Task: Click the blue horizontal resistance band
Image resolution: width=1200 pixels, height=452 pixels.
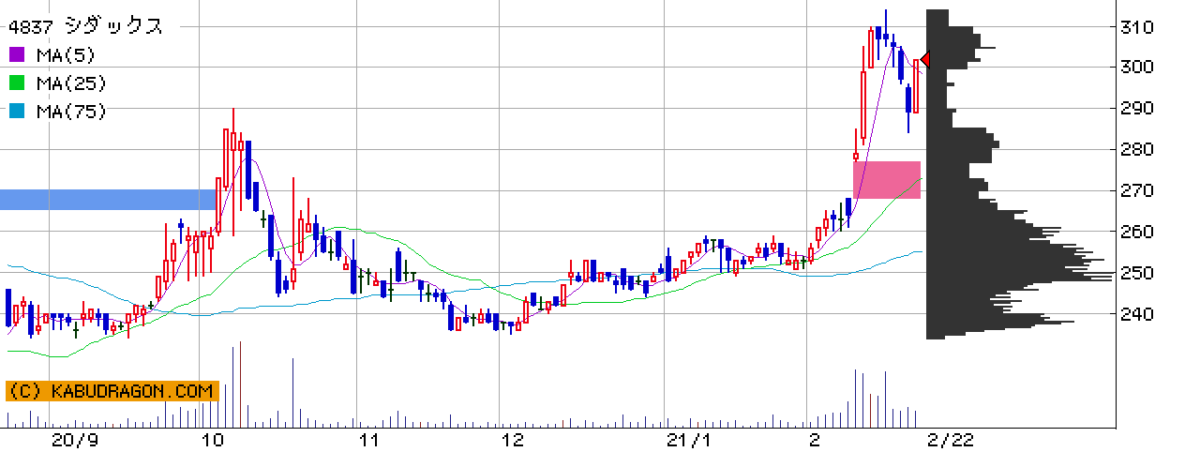Action: (x=108, y=200)
